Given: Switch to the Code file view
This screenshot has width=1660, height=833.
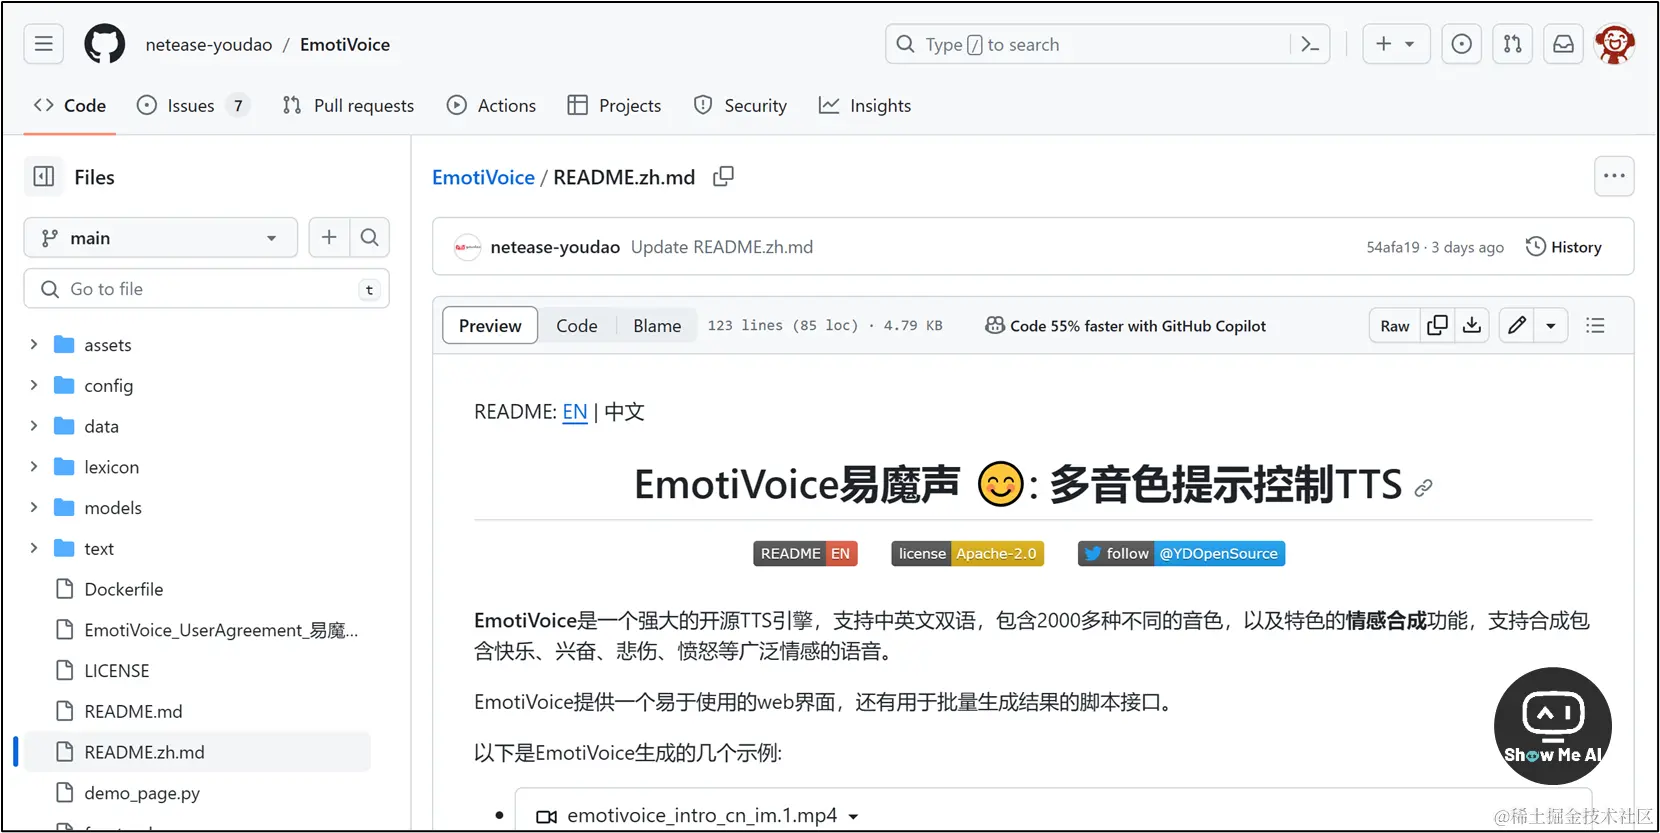Looking at the screenshot, I should [577, 325].
